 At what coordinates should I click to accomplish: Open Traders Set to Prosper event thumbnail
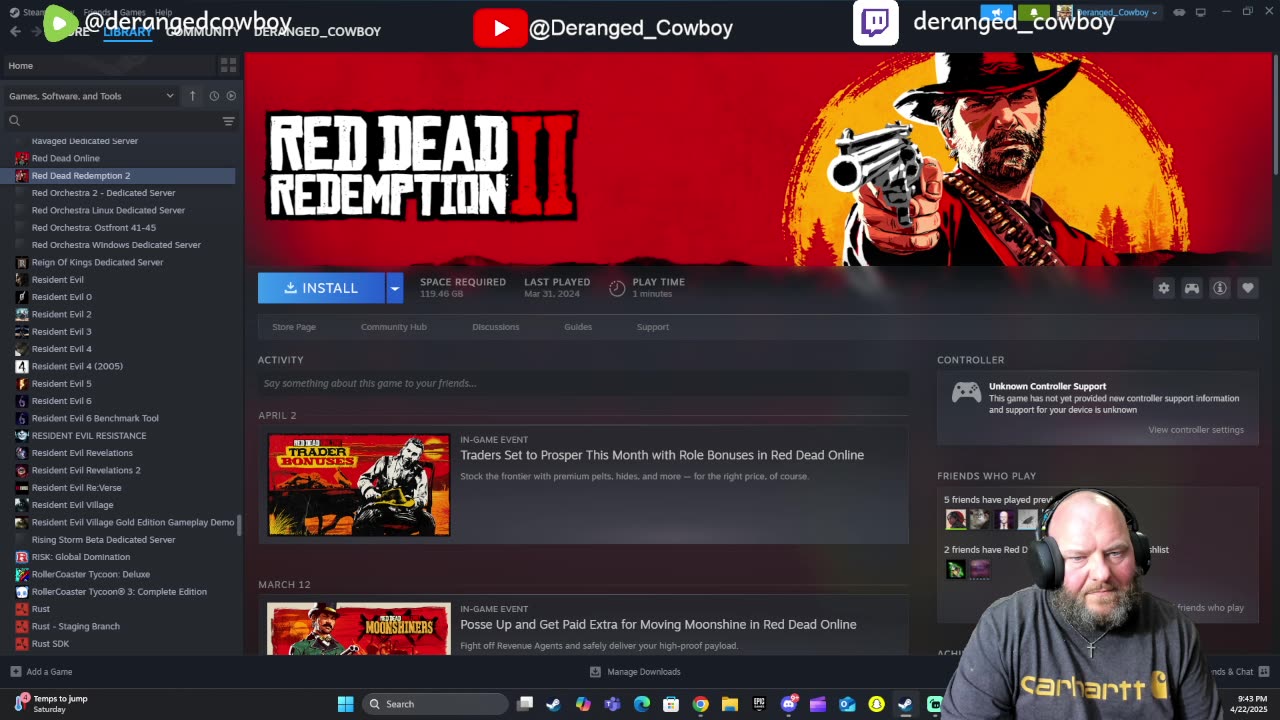[x=359, y=485]
